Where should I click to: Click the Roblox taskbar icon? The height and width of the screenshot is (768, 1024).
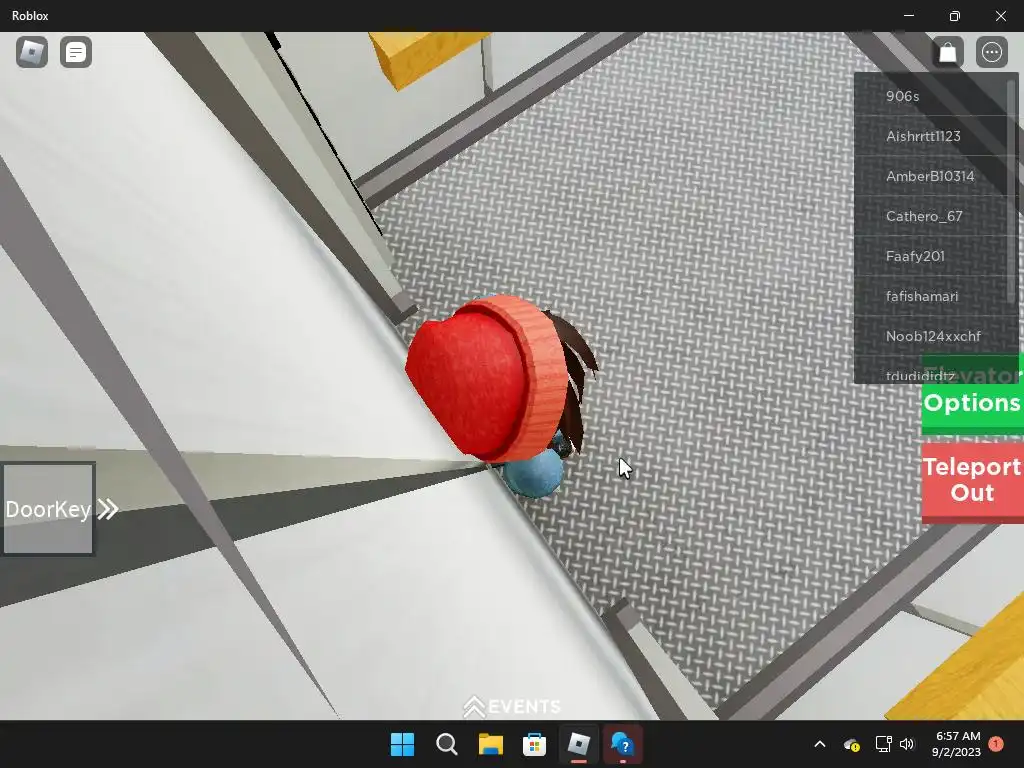[x=579, y=744]
